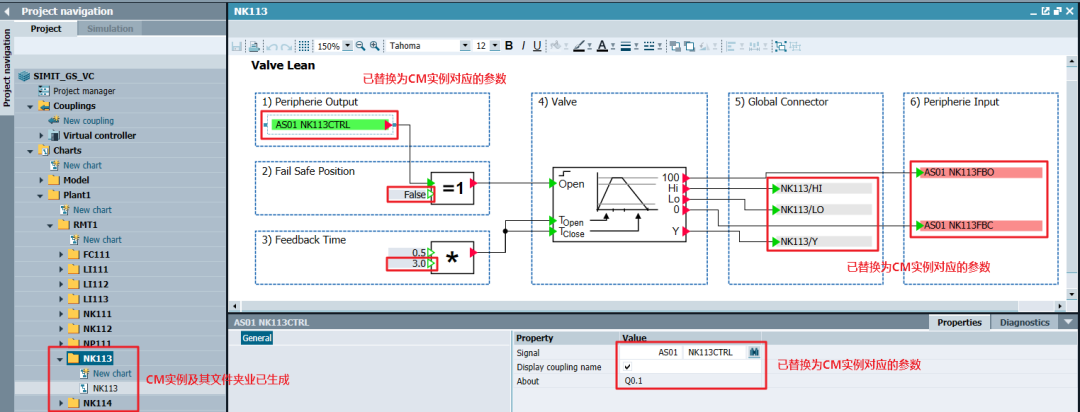The width and height of the screenshot is (1080, 412).
Task: Click New coupling link under Couplings
Action: [x=88, y=121]
